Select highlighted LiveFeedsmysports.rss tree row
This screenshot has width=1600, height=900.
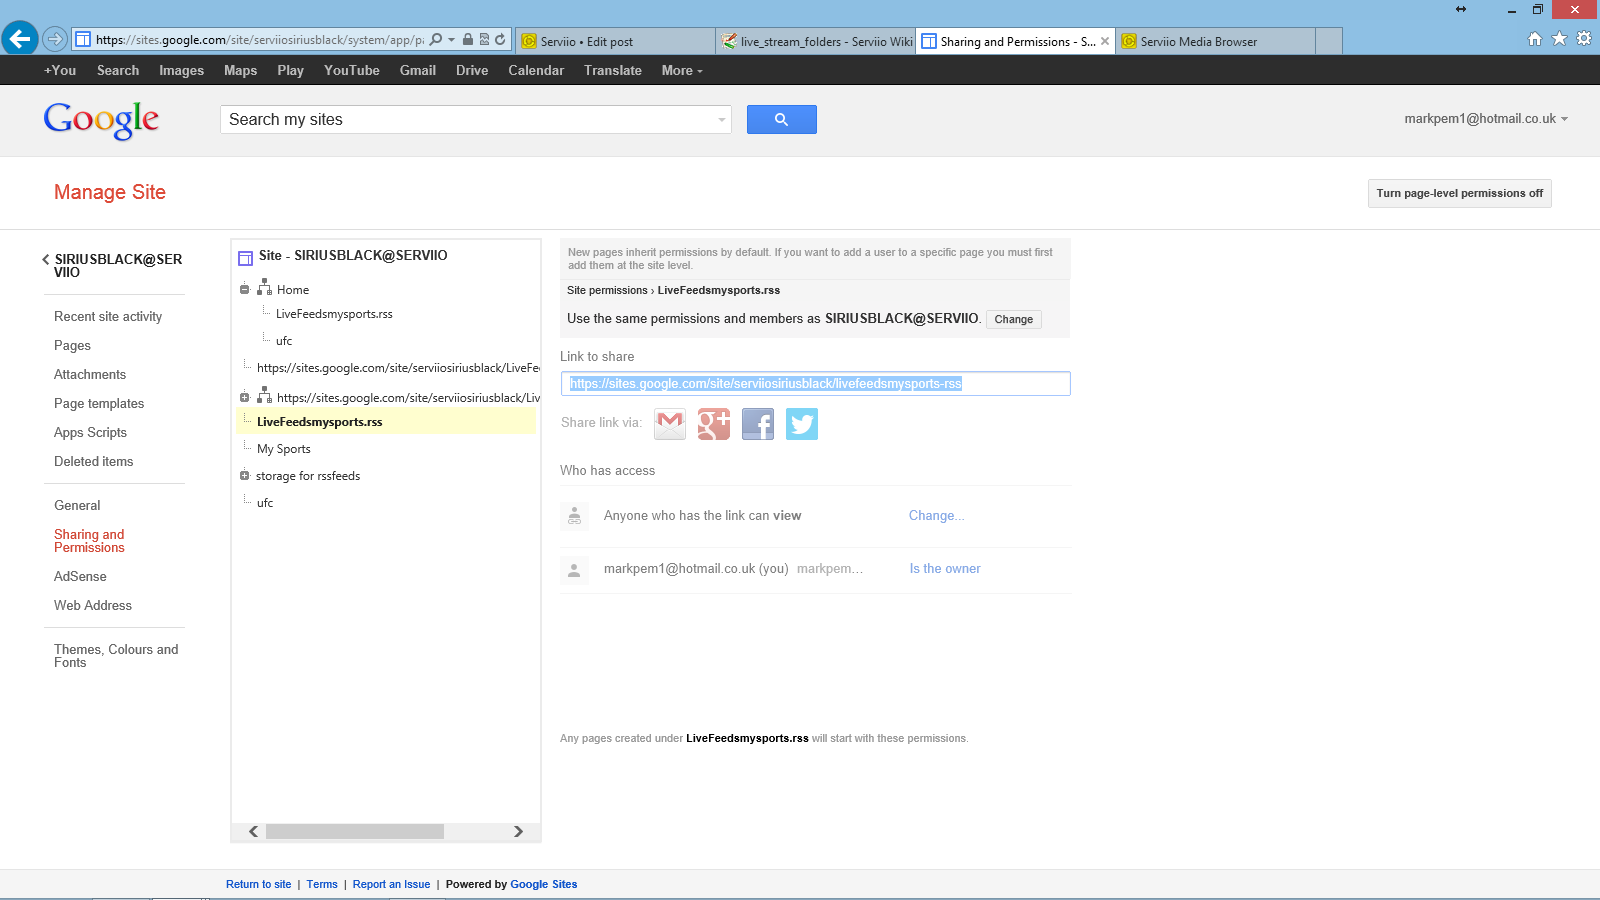[386, 422]
